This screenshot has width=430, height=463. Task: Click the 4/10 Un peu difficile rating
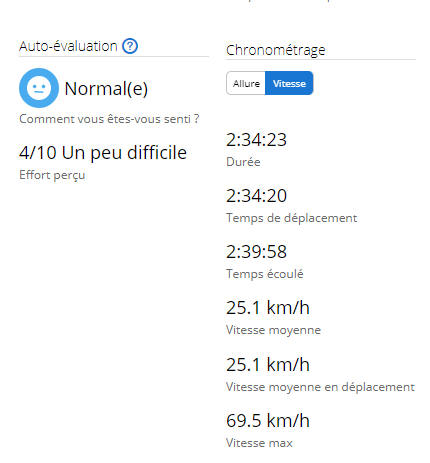click(103, 153)
